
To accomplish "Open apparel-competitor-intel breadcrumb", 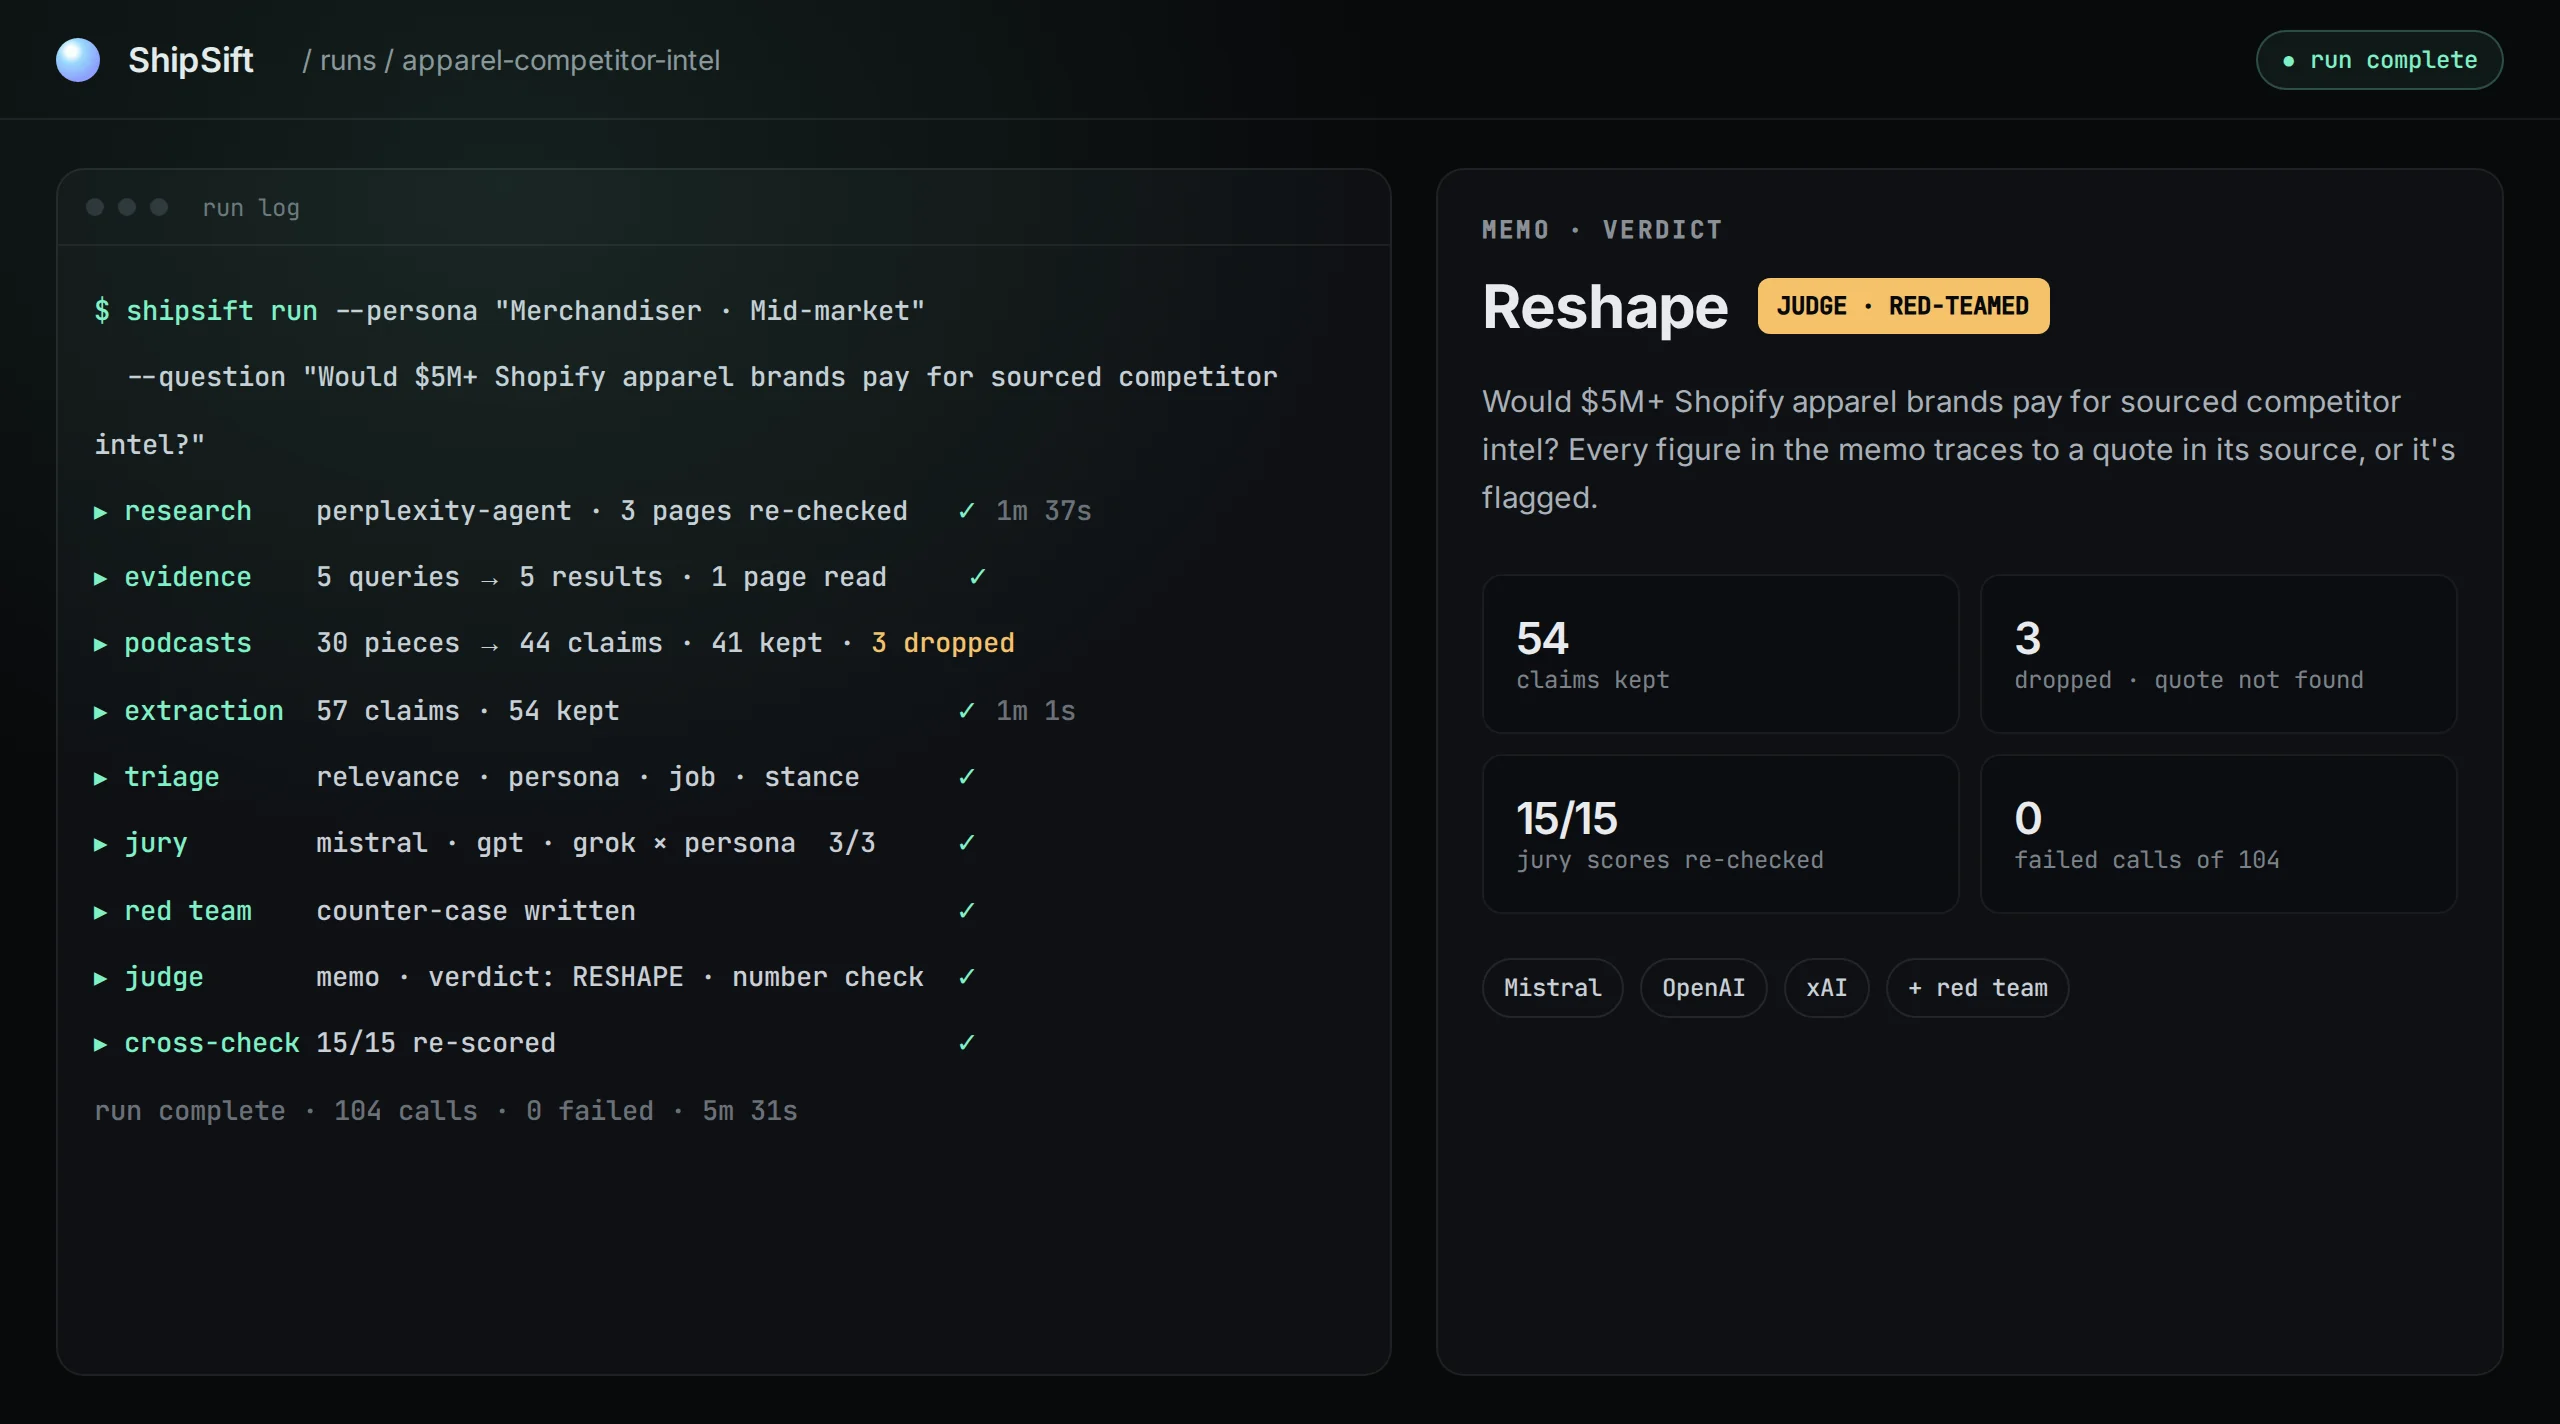I will (x=561, y=60).
